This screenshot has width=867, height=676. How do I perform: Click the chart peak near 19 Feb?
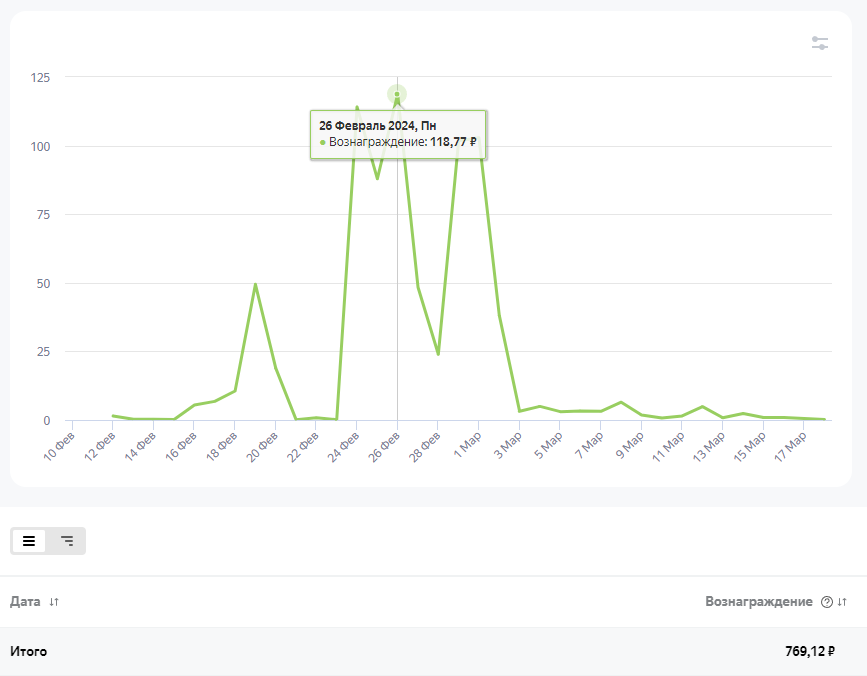point(255,284)
